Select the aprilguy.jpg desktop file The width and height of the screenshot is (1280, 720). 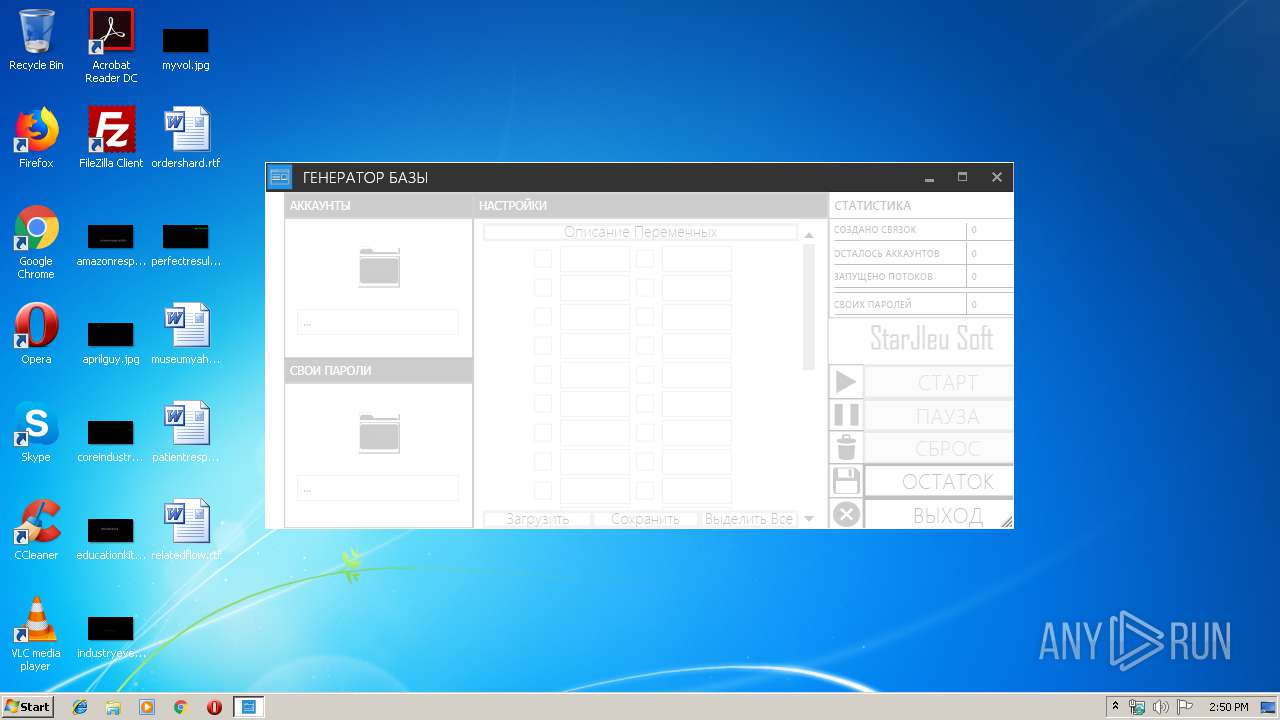[111, 343]
